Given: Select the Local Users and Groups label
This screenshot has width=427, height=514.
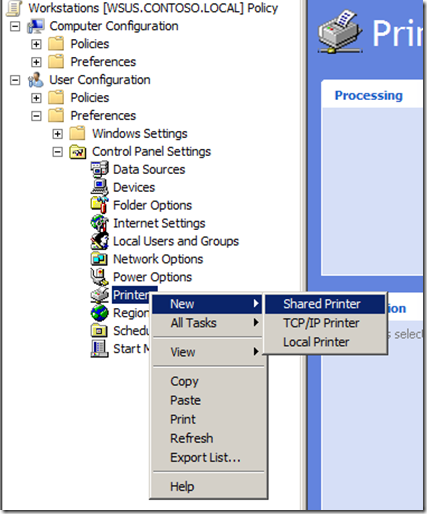Looking at the screenshot, I should pyautogui.click(x=176, y=241).
